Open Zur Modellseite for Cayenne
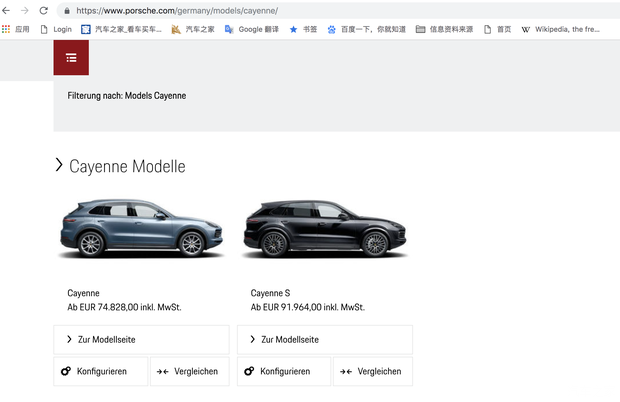Viewport: 620px width, 402px height. tap(141, 340)
